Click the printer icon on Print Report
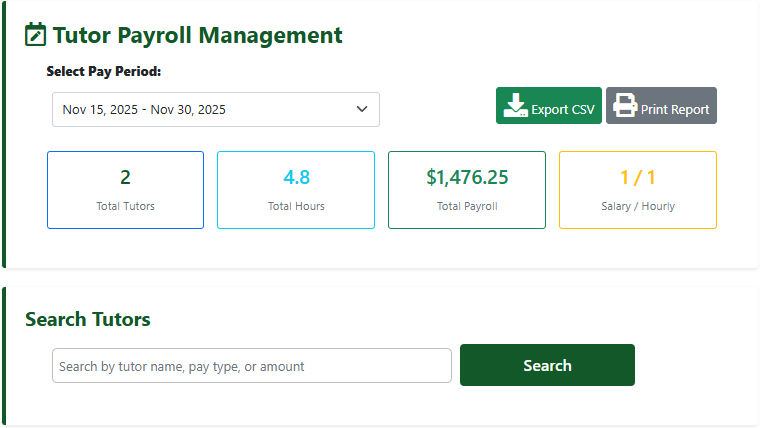 [x=625, y=106]
